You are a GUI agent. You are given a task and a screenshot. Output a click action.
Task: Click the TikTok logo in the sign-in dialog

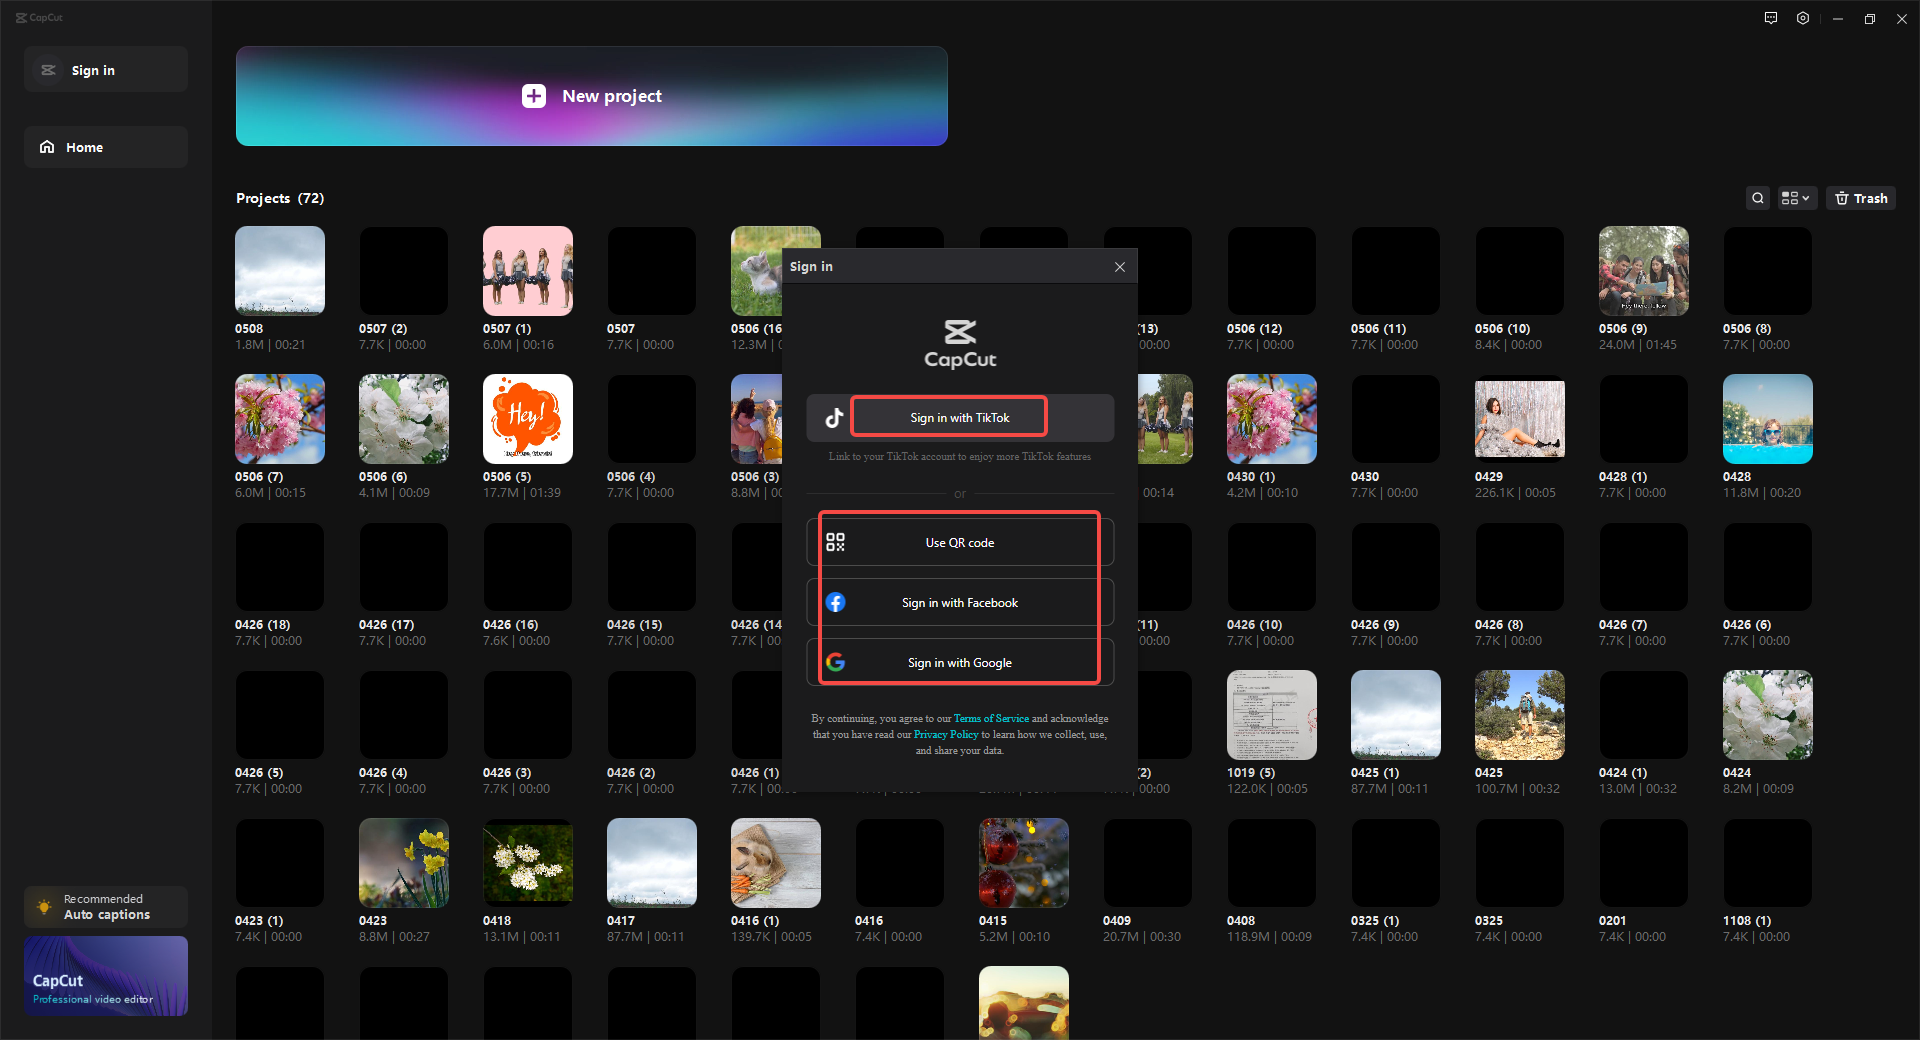[834, 418]
